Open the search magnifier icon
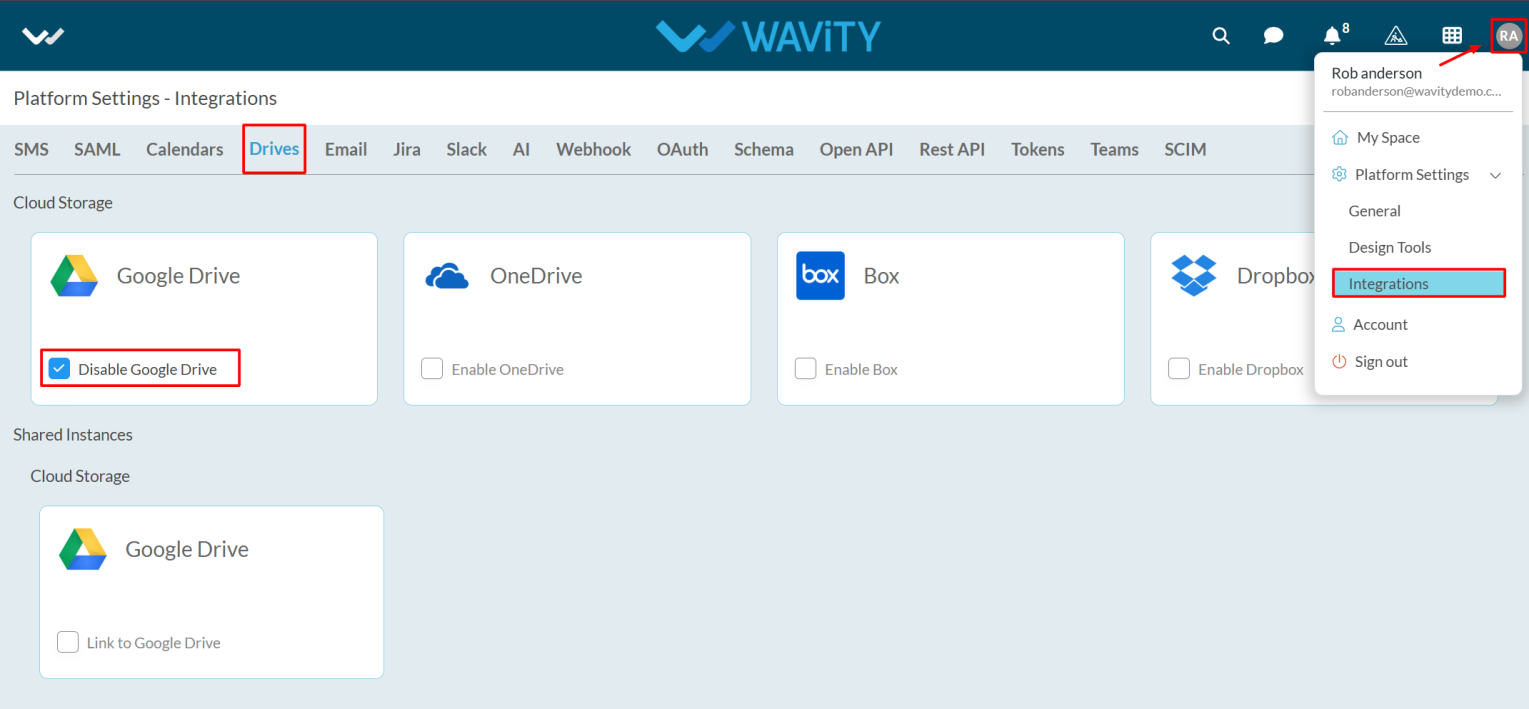Image resolution: width=1529 pixels, height=709 pixels. point(1221,36)
